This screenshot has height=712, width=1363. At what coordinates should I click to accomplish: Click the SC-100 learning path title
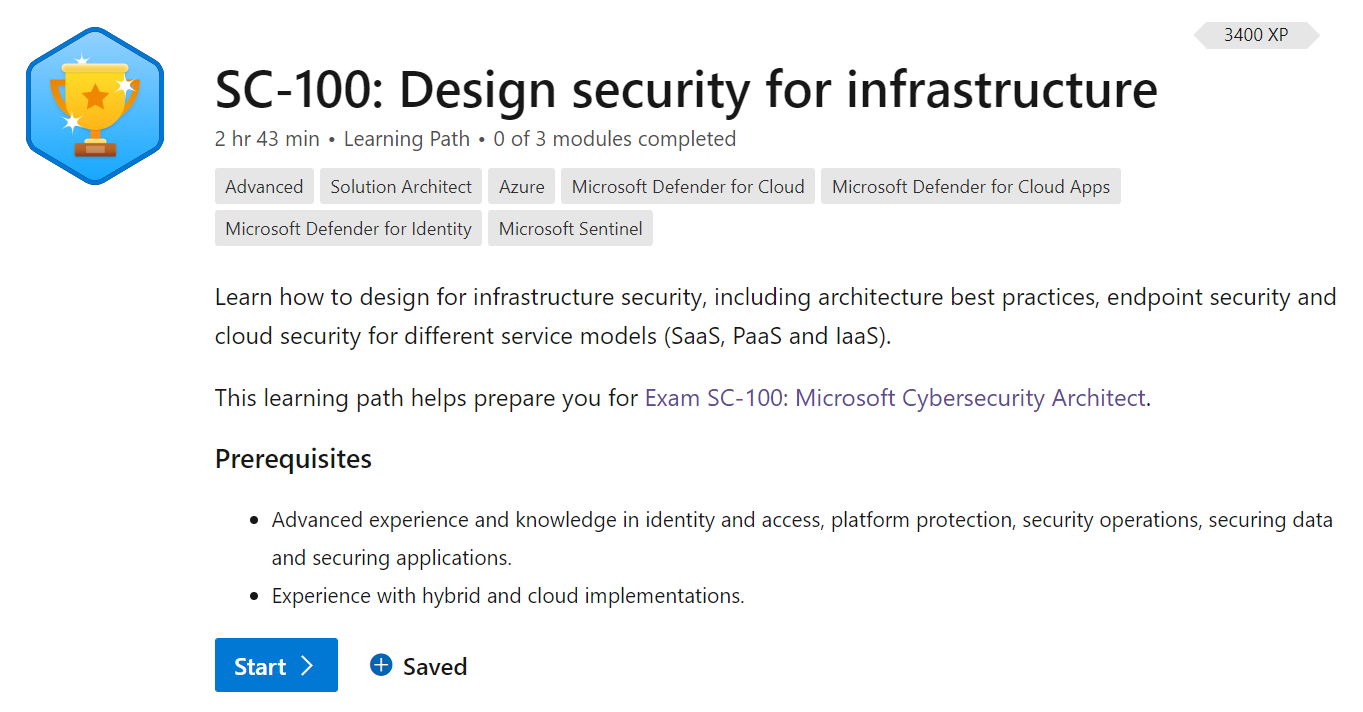click(686, 90)
